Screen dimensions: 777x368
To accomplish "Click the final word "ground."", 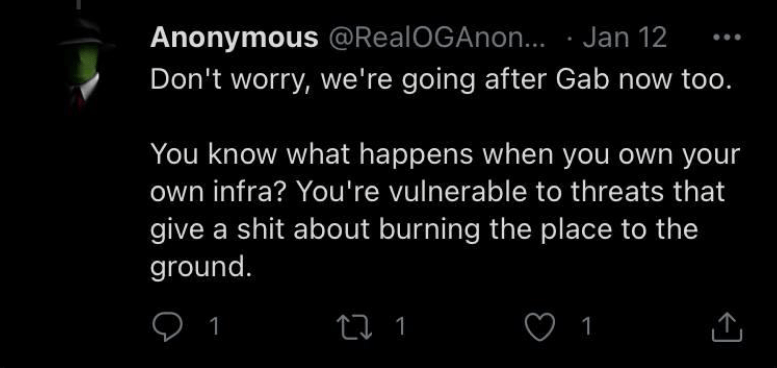I will 198,268.
